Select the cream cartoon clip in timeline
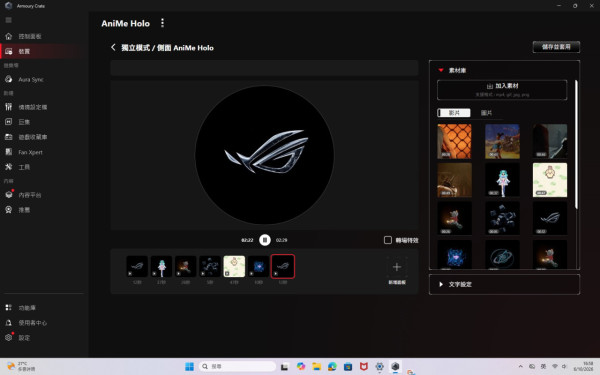Image resolution: width=600 pixels, height=375 pixels. tap(234, 266)
